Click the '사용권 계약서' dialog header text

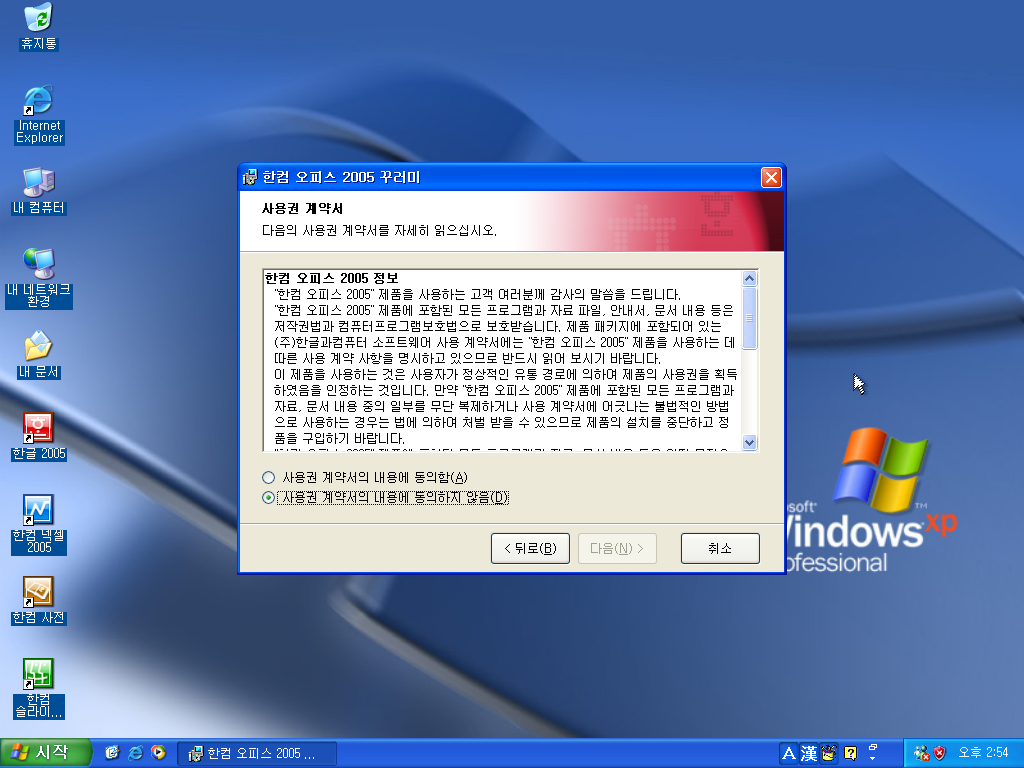[302, 208]
